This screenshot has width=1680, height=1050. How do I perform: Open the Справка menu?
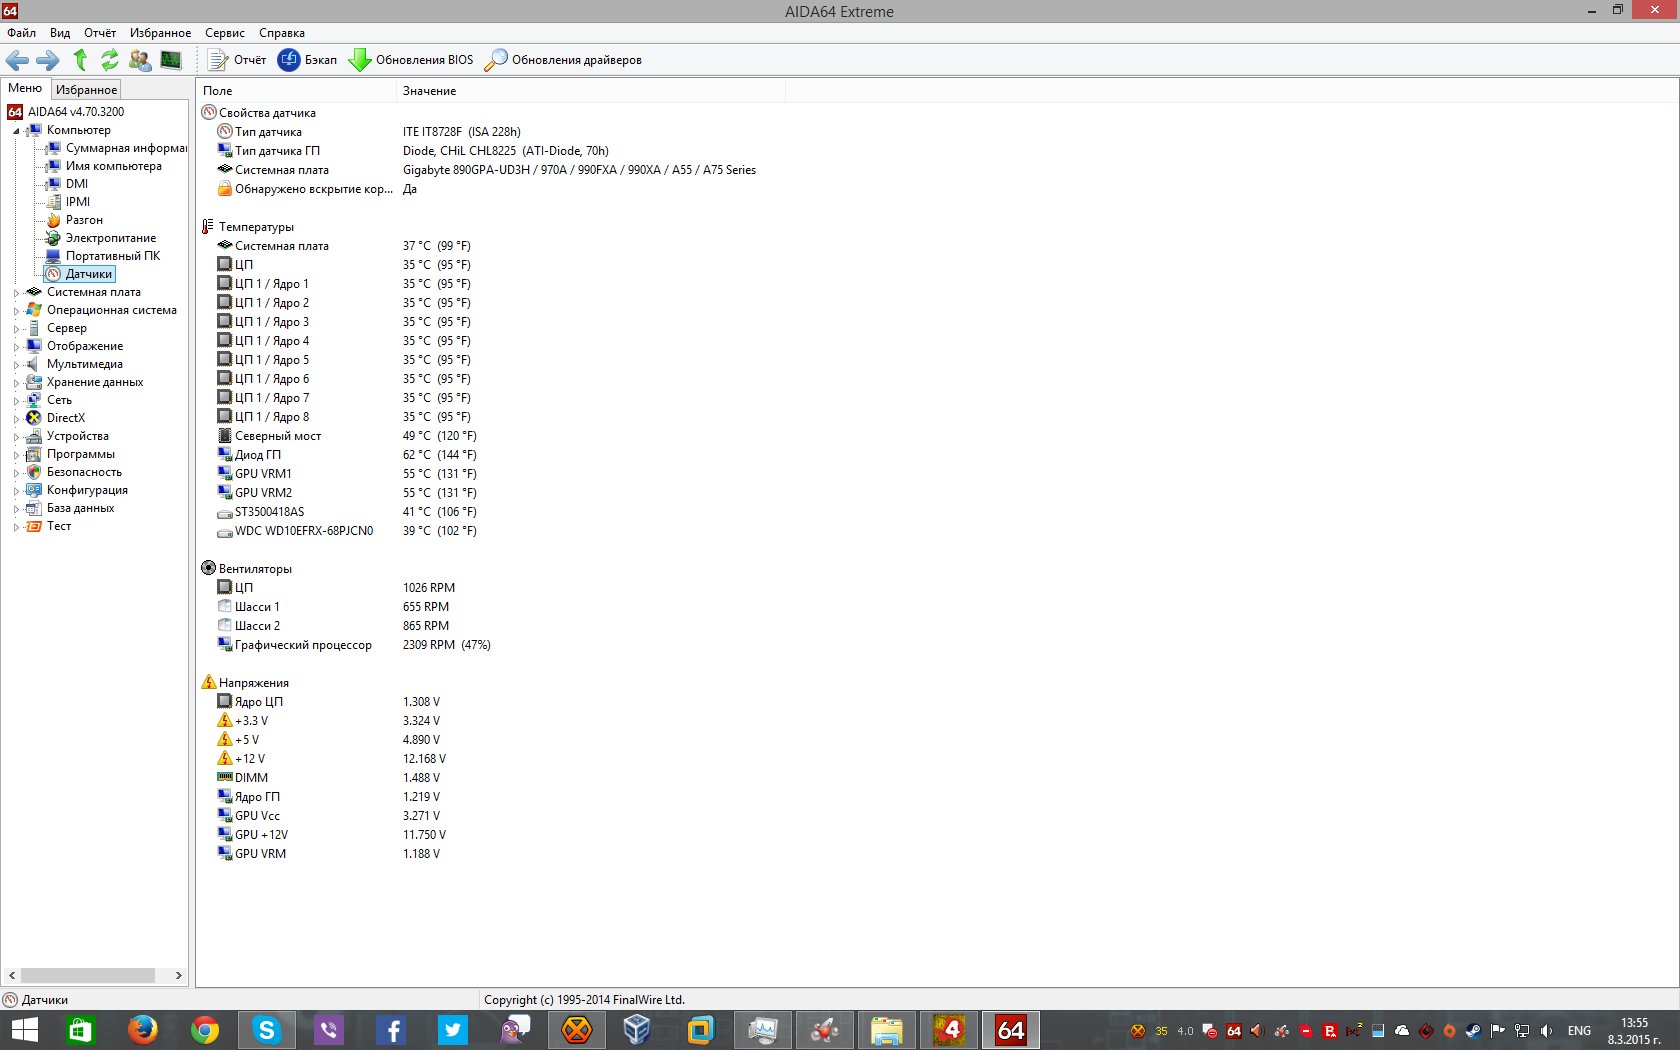pyautogui.click(x=282, y=33)
